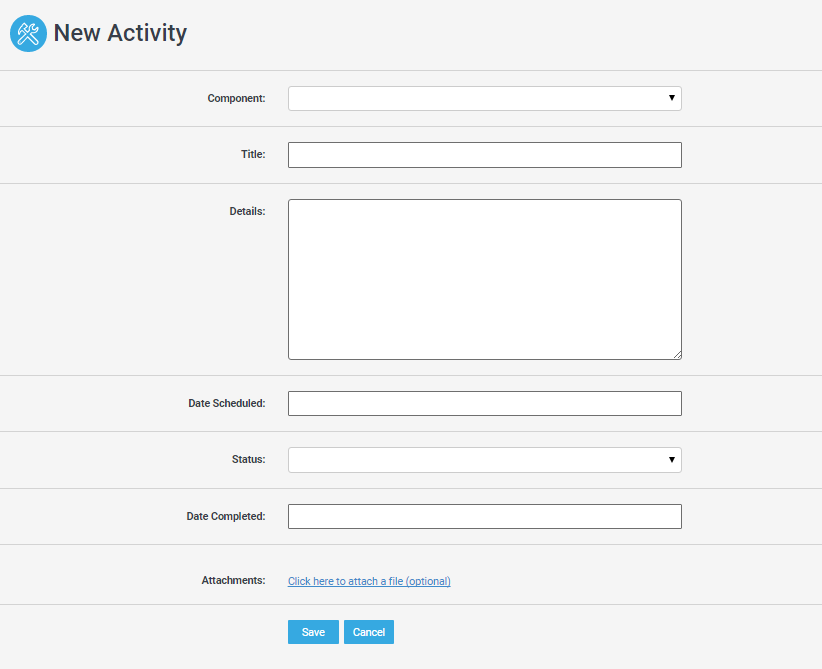Expand the Status dropdown
822x669 pixels.
(484, 460)
